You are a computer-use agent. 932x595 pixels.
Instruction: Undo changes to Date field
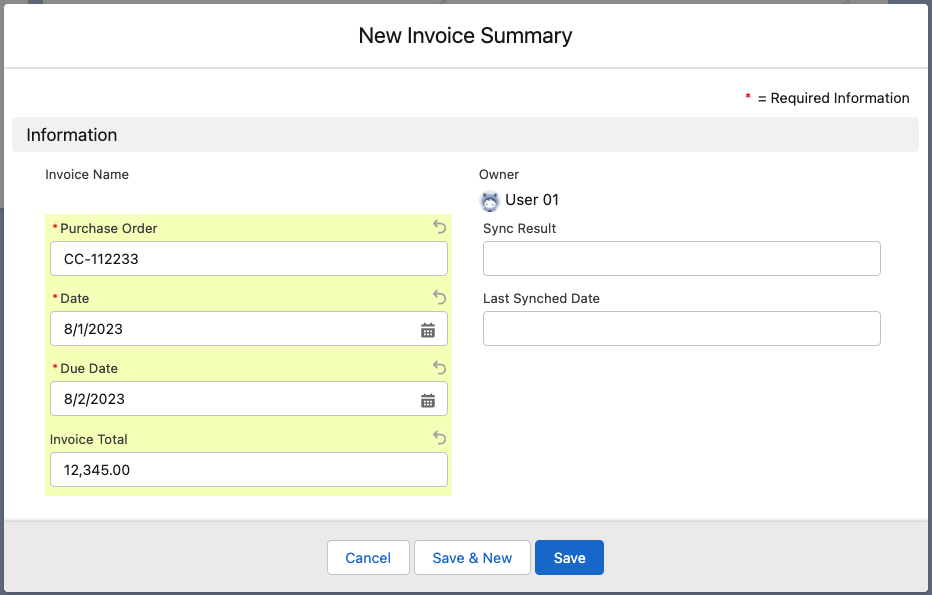pyautogui.click(x=439, y=297)
